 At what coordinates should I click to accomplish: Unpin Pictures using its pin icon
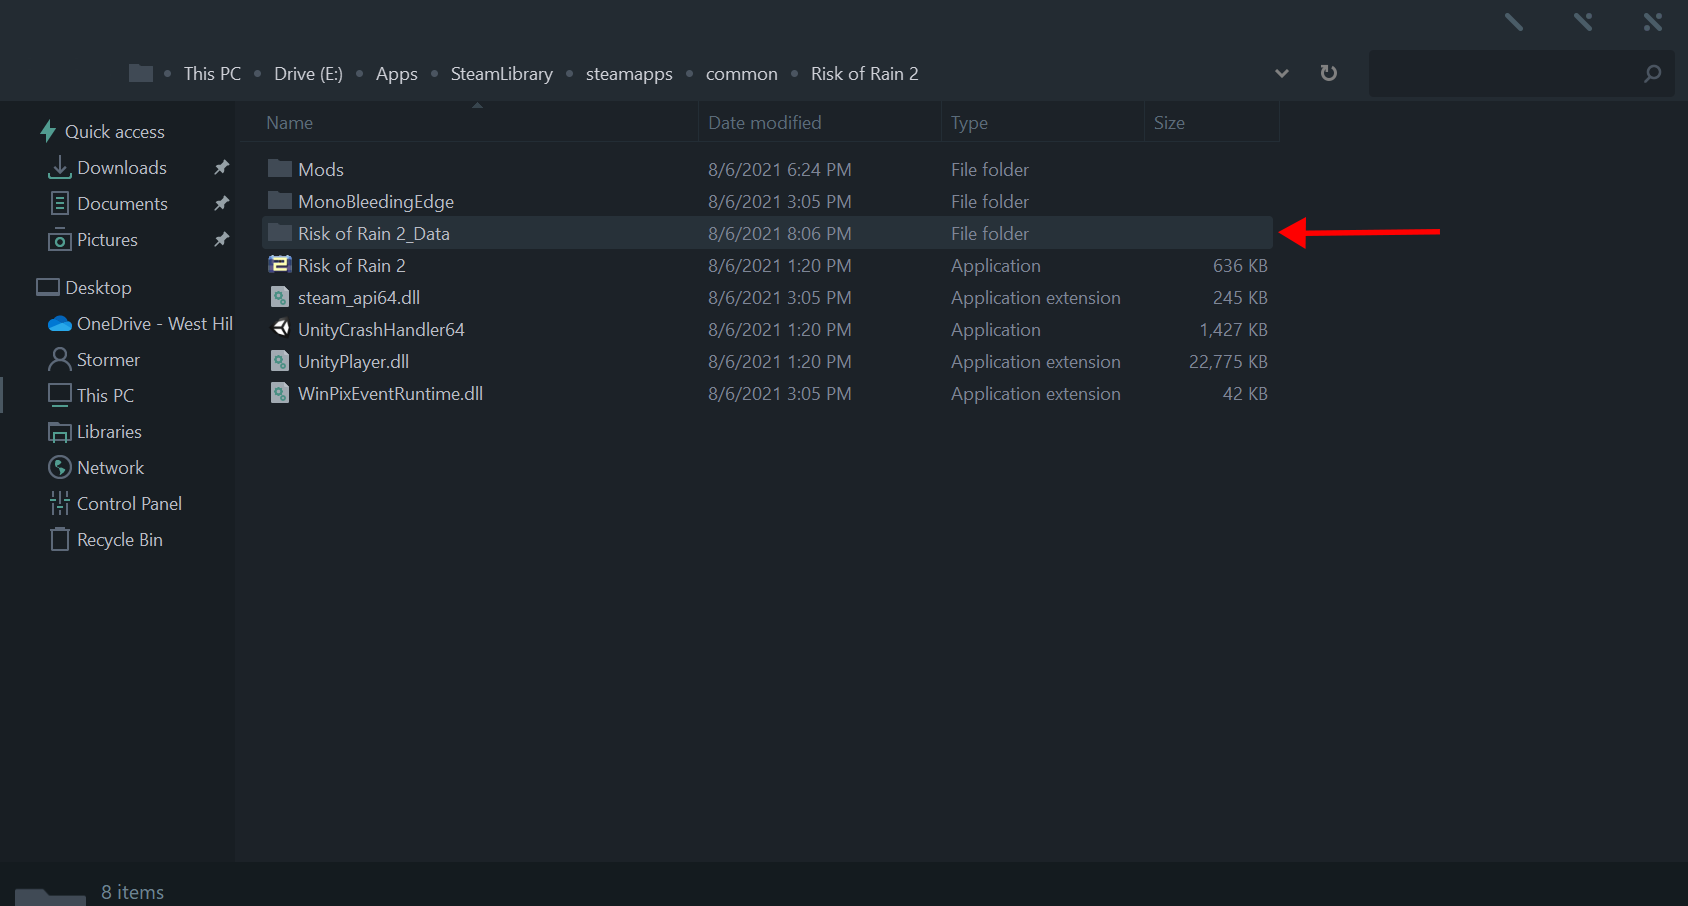[222, 239]
